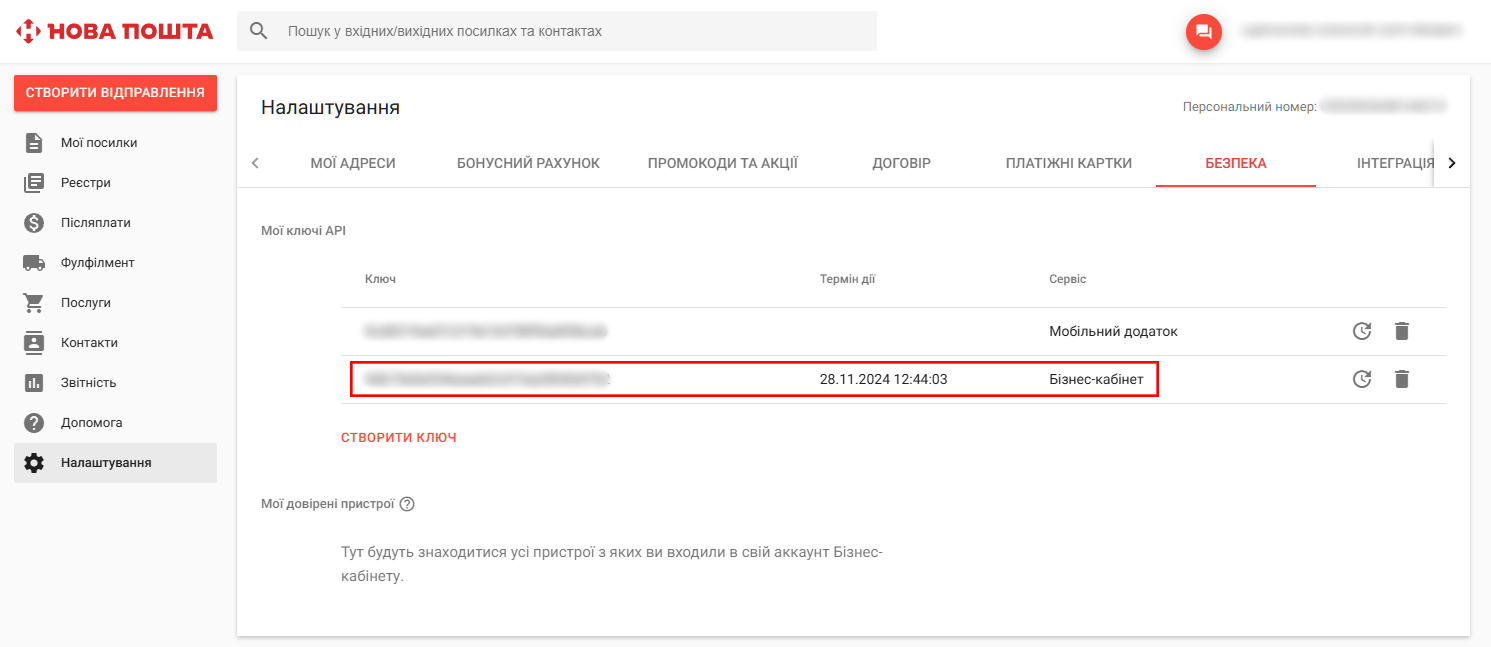Click the blurred Бізнес-кабінет key value

pos(487,379)
